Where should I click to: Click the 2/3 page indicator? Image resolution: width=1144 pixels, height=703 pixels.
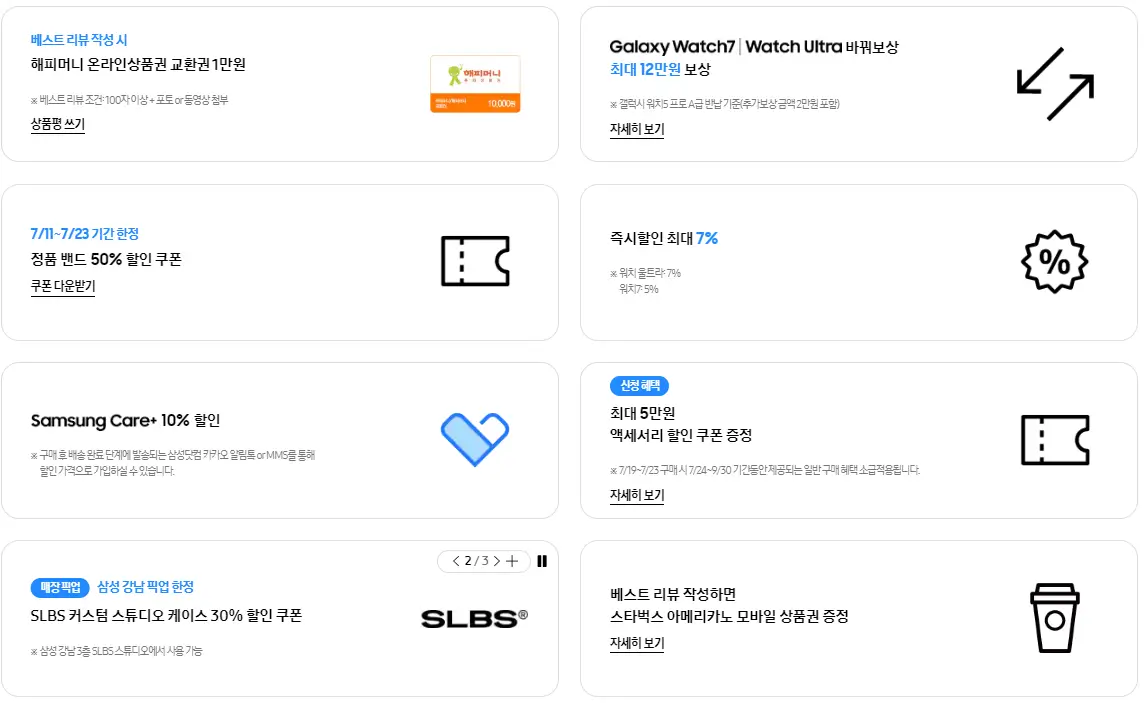point(475,561)
